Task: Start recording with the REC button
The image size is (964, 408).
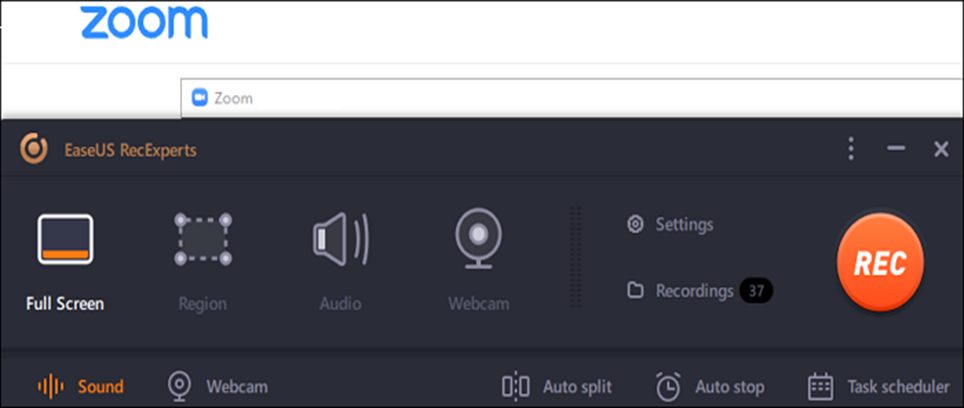Action: [x=880, y=263]
